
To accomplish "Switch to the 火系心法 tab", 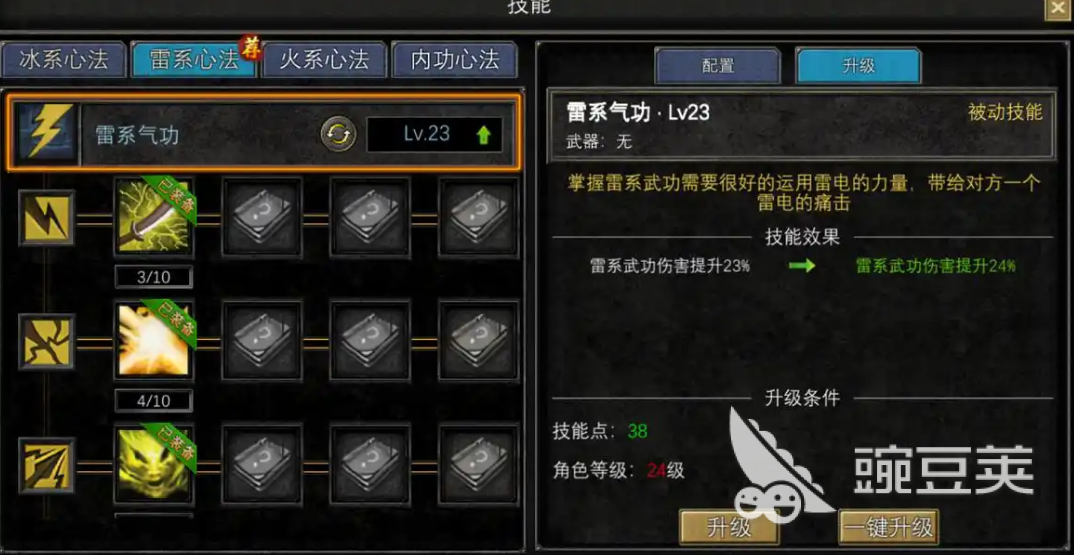I will pos(324,60).
